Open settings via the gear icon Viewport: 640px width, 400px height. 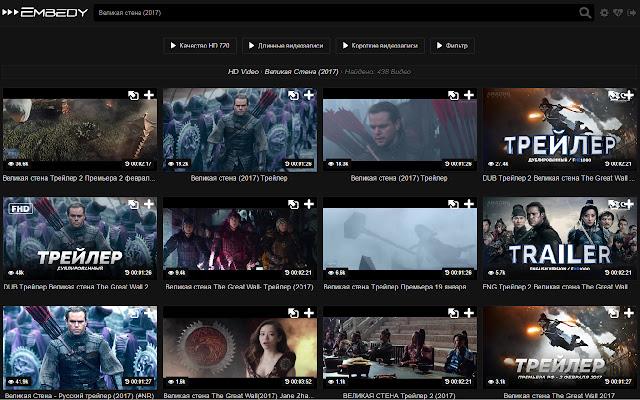point(603,13)
